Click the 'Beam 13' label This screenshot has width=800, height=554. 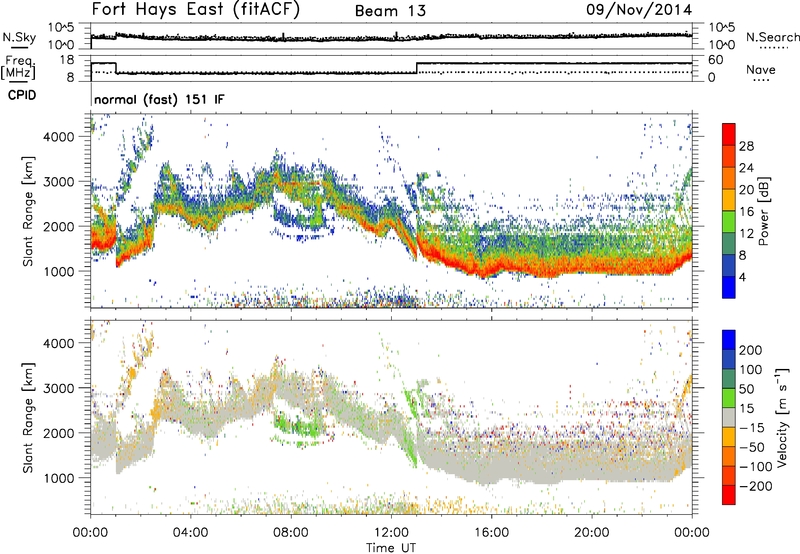[390, 11]
